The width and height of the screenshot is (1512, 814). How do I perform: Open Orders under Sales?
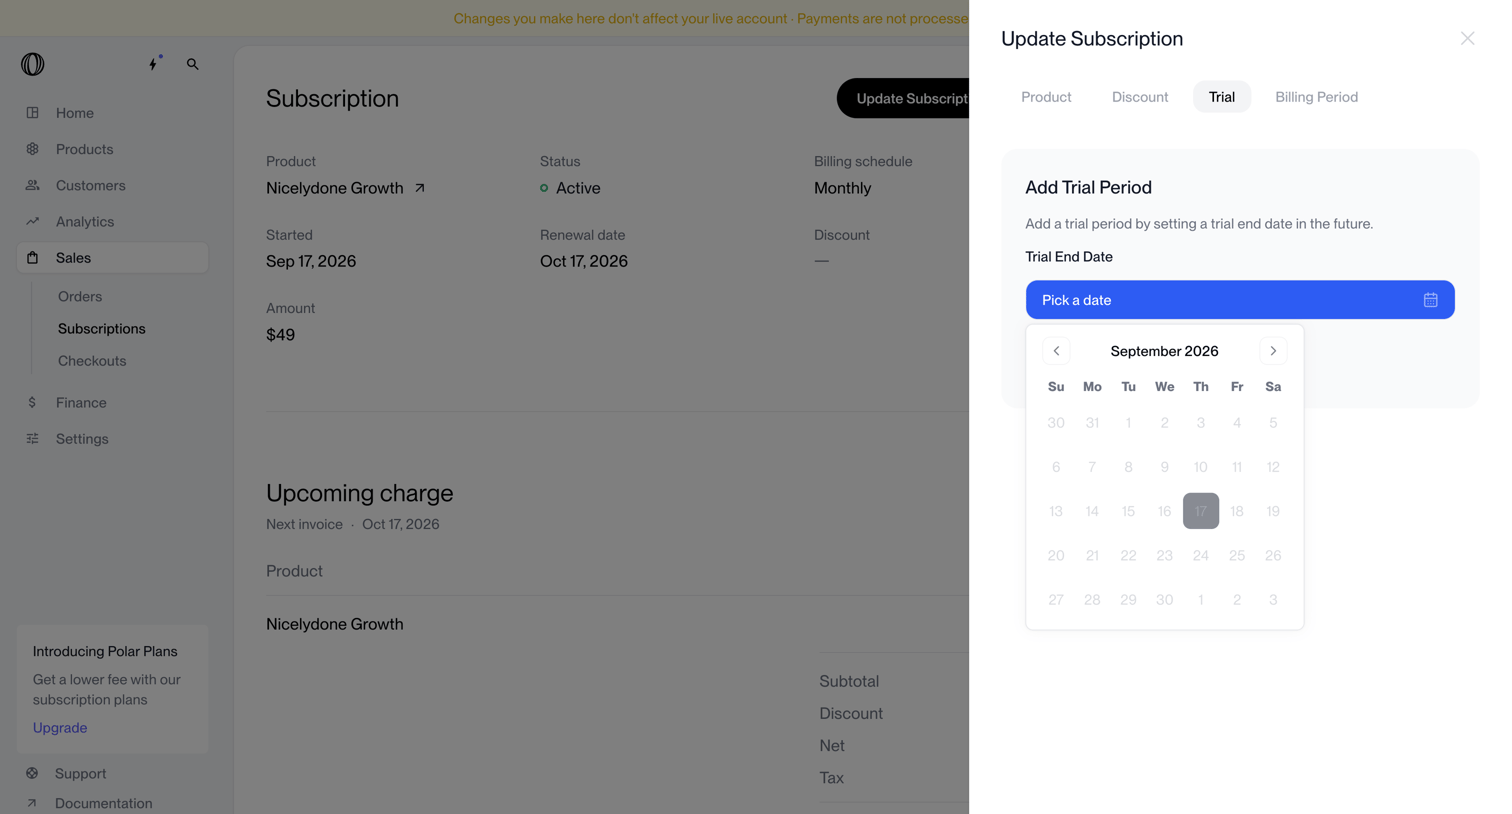(80, 296)
